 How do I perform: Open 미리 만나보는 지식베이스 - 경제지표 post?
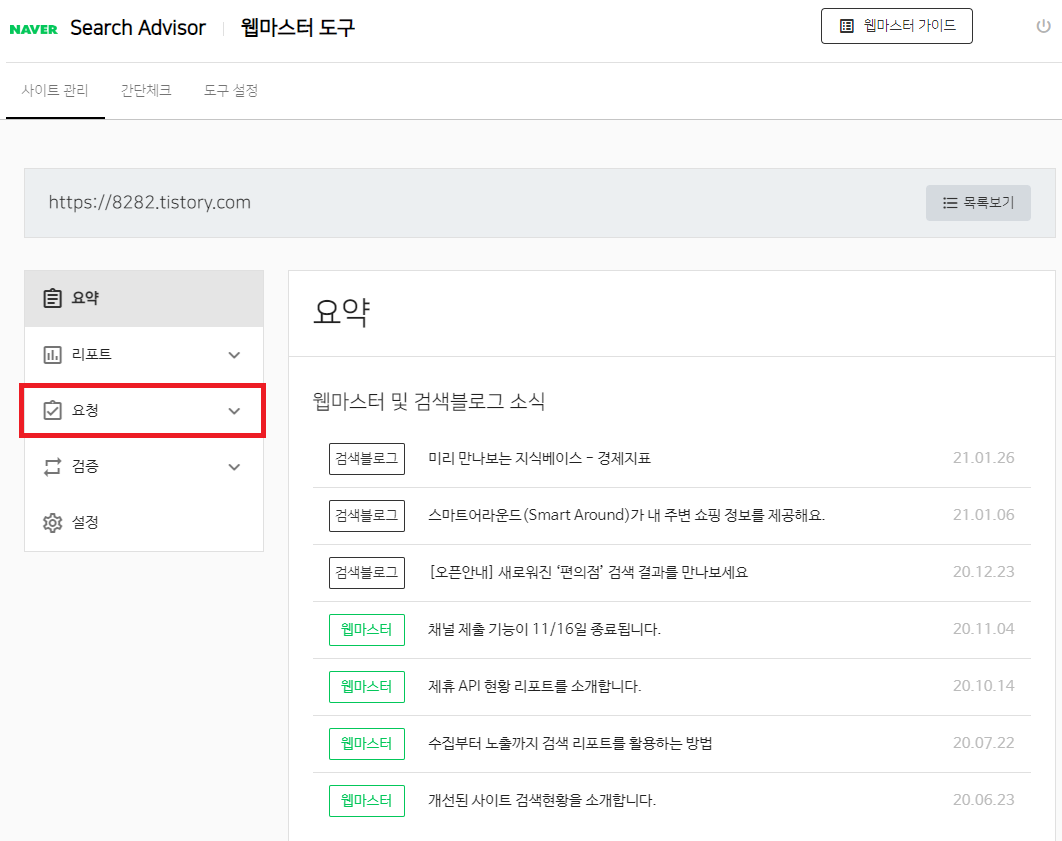click(x=539, y=458)
